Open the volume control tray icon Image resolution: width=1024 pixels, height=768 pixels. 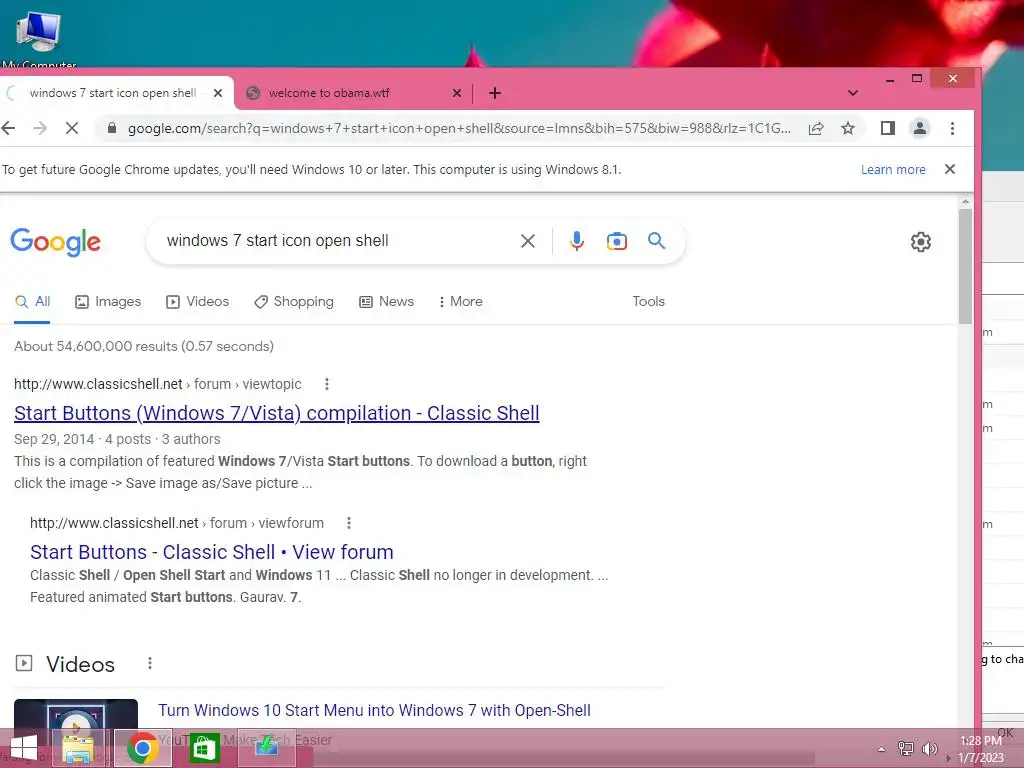[x=929, y=749]
